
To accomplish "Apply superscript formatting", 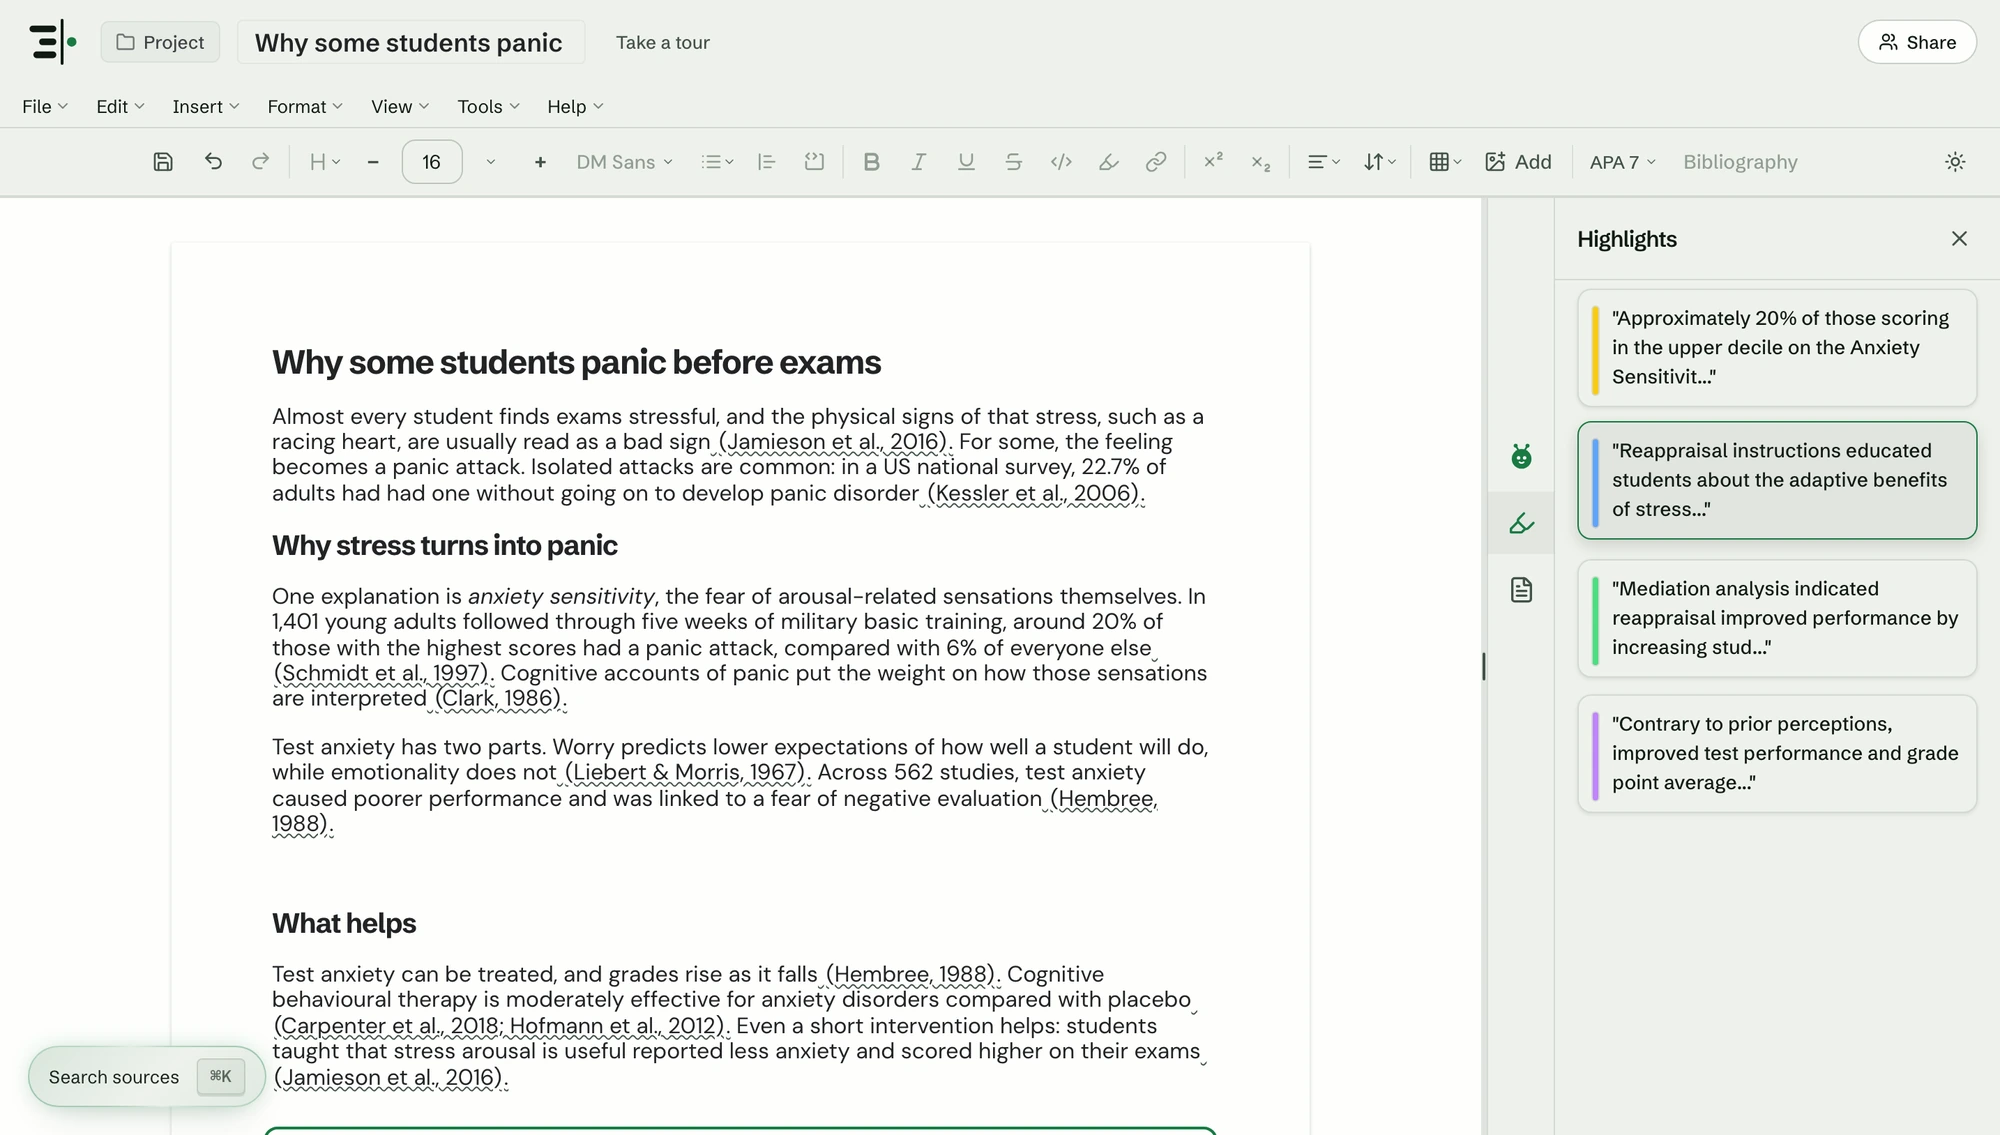I will coord(1213,162).
